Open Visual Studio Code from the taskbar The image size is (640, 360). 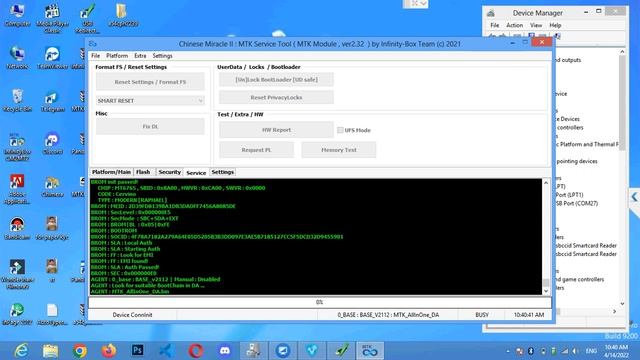click(166, 351)
